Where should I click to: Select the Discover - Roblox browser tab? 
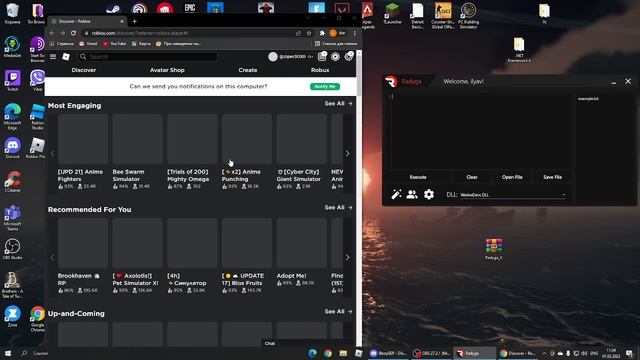point(87,21)
